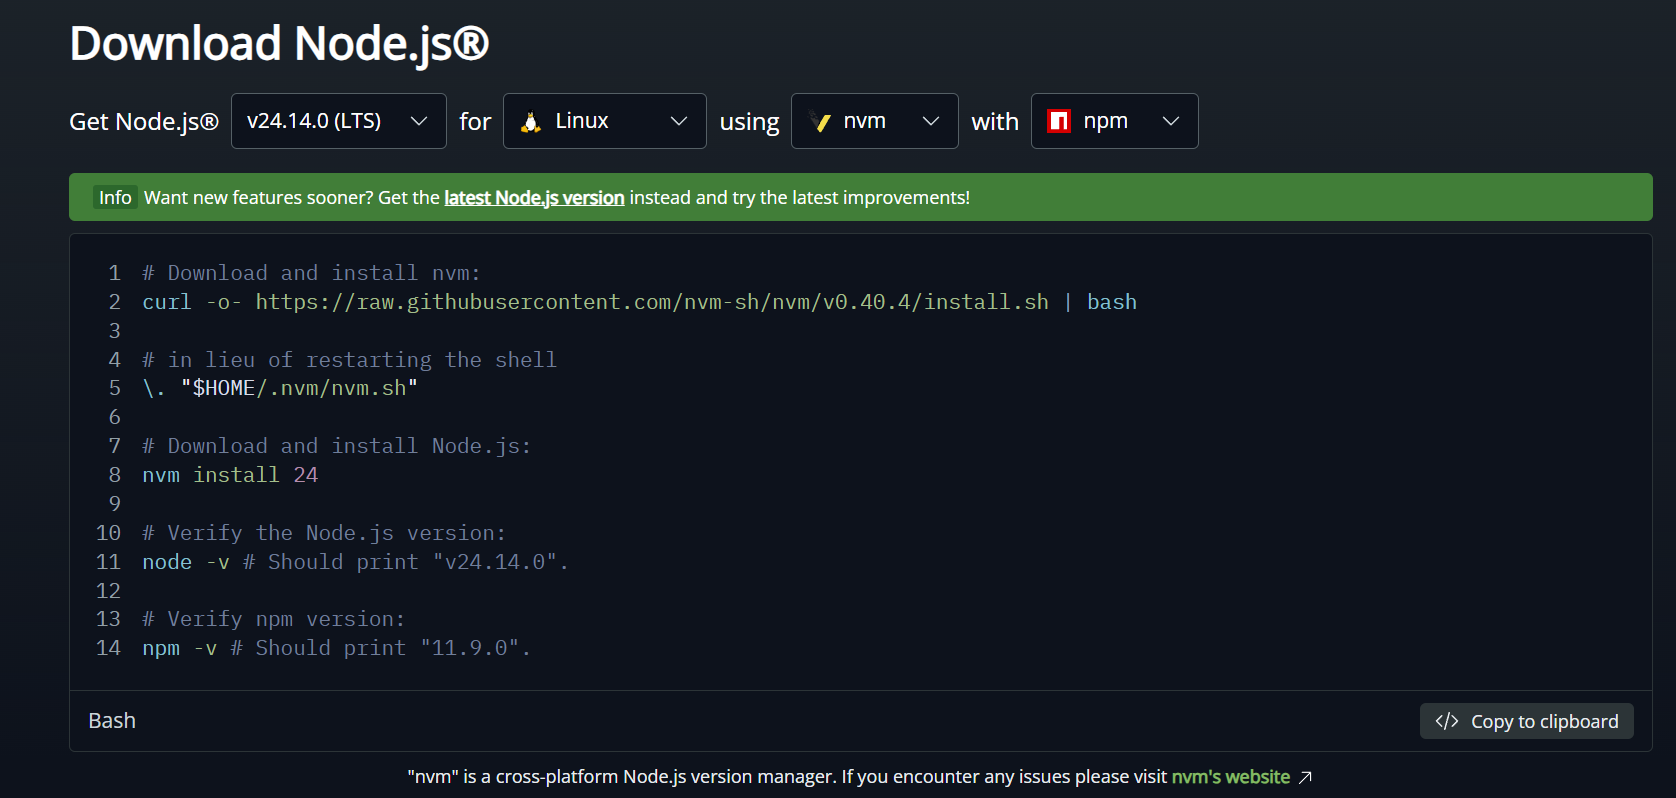
Task: Click the nvm logo icon
Action: [820, 121]
